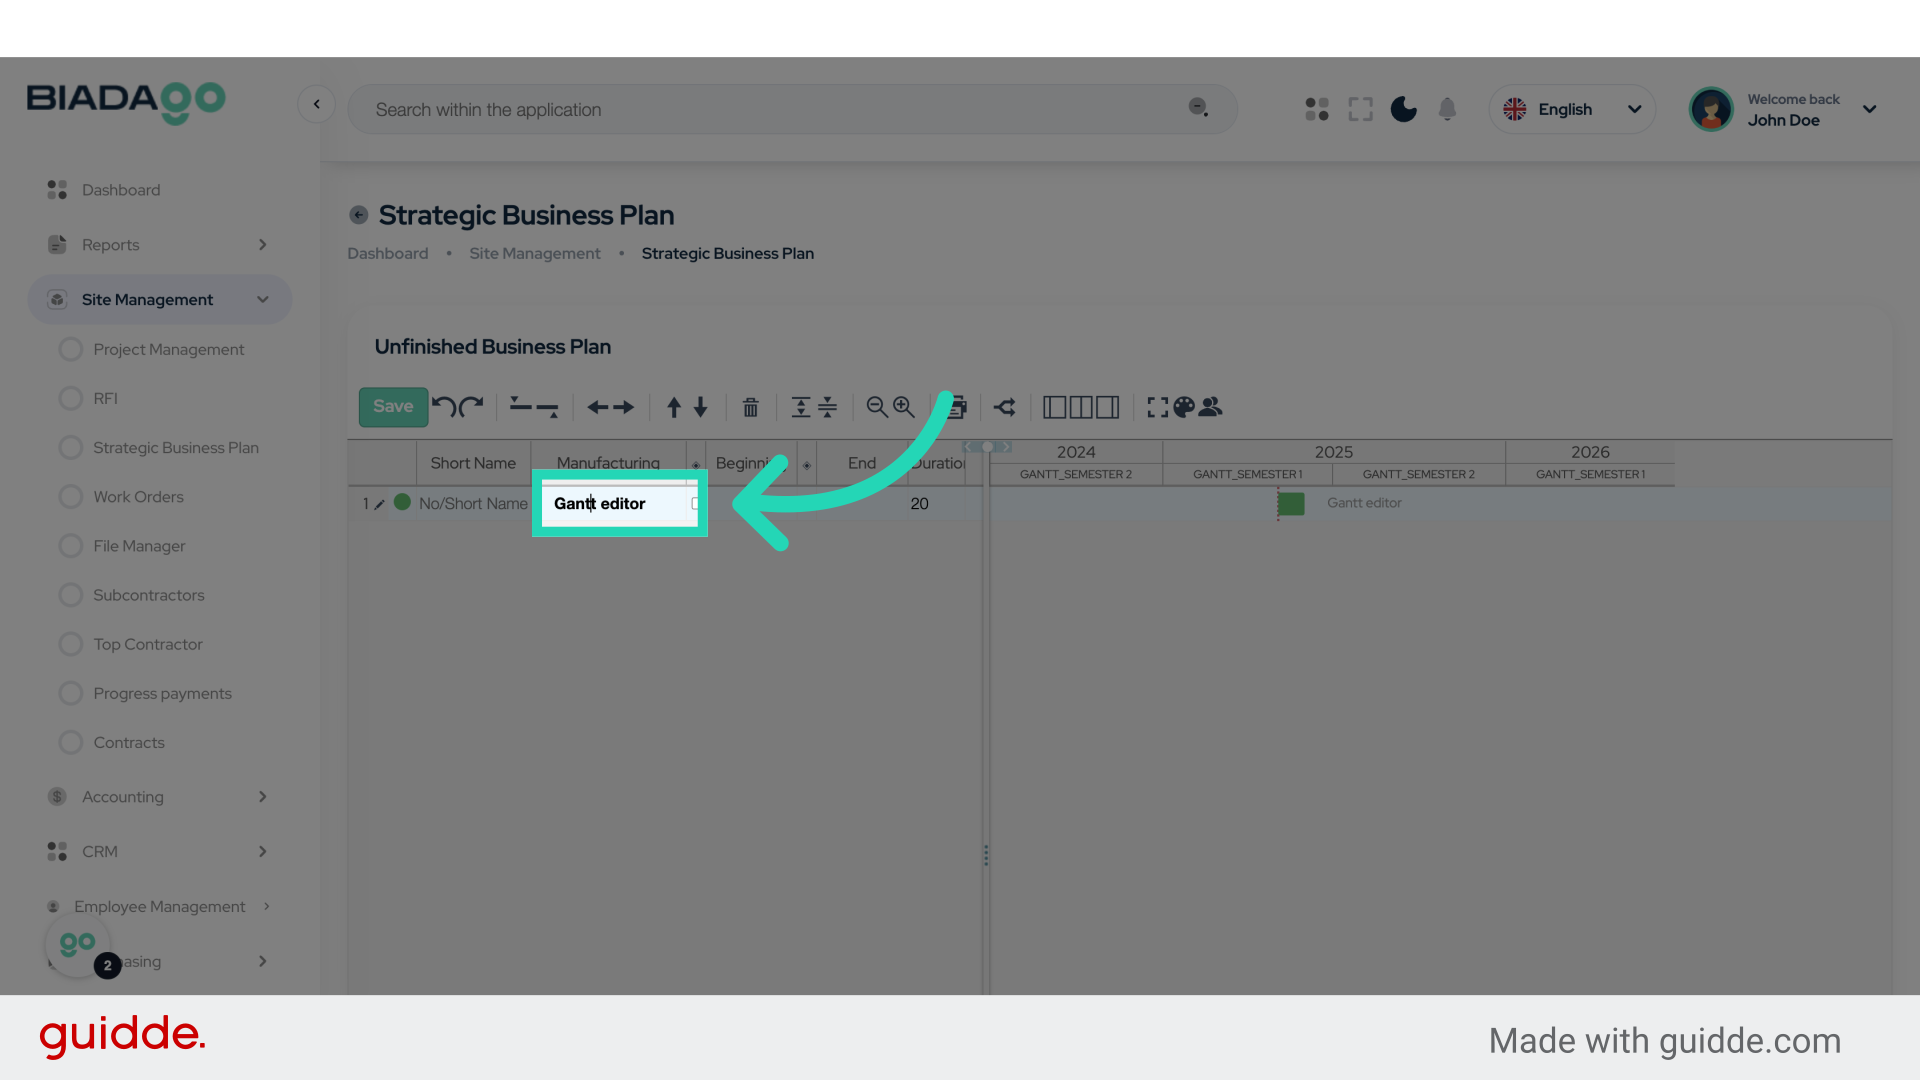Open the print icon in the Gantt toolbar
Image resolution: width=1920 pixels, height=1080 pixels.
point(956,407)
